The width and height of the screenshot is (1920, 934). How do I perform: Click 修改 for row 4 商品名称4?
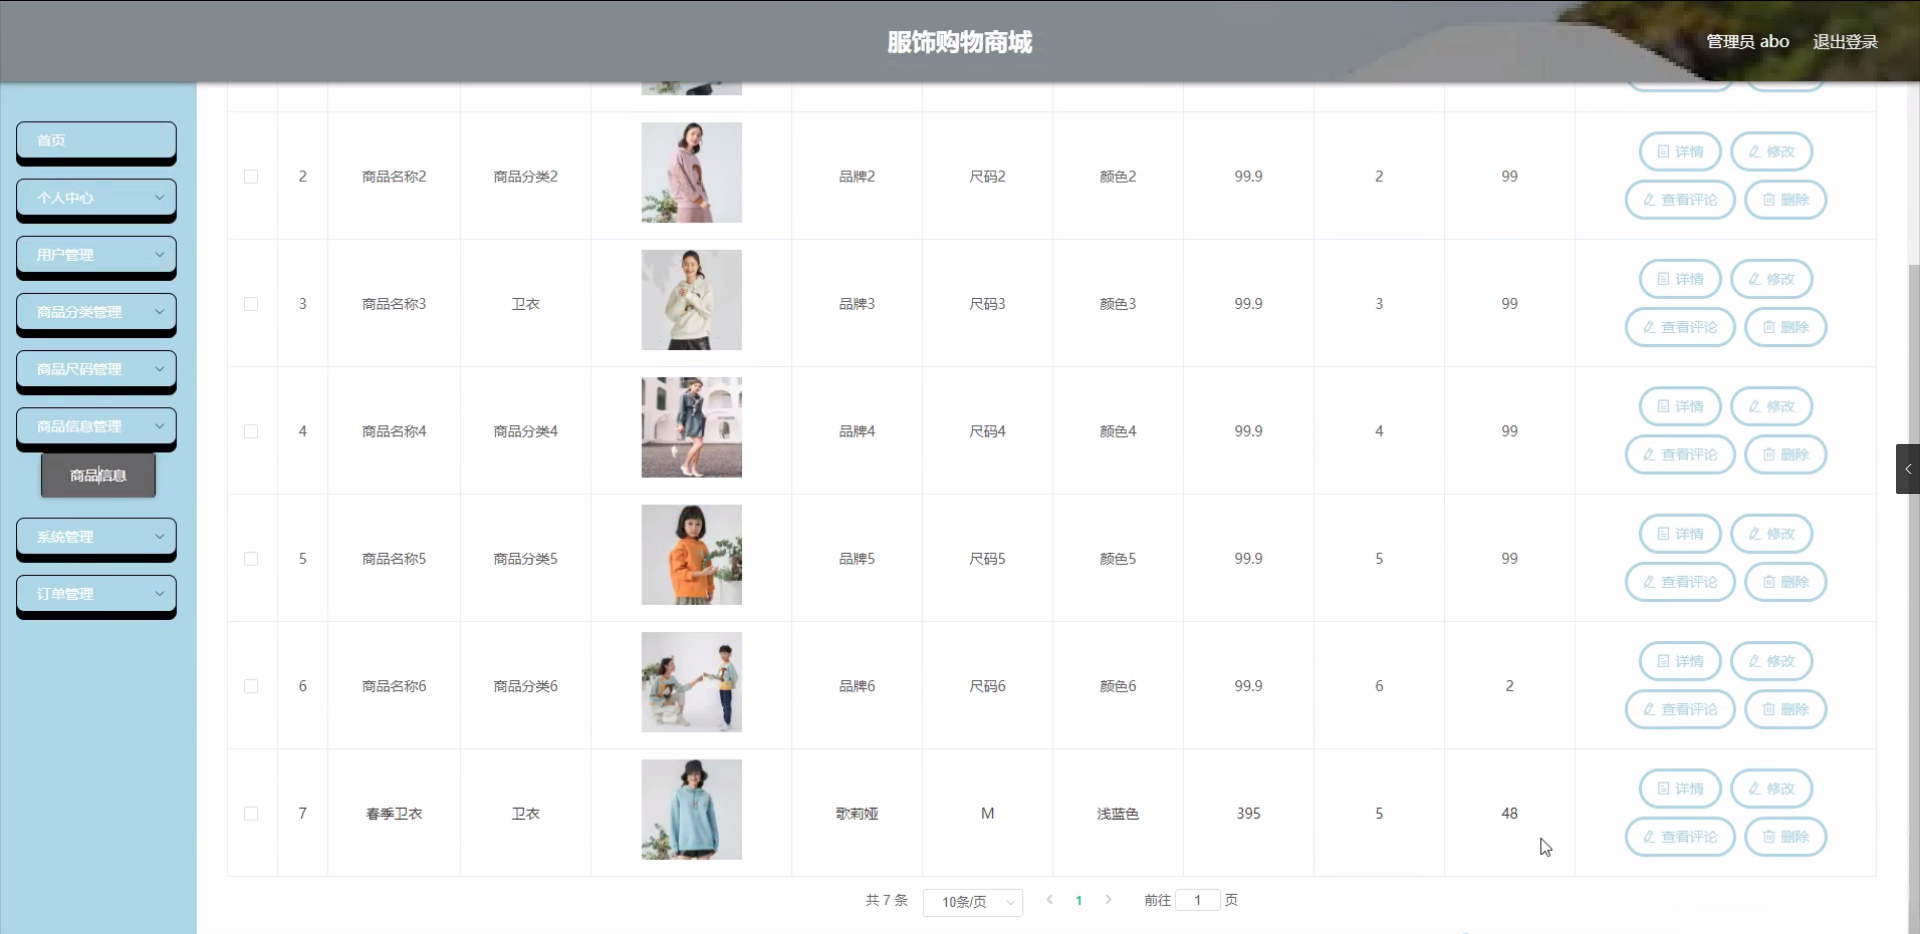tap(1771, 406)
